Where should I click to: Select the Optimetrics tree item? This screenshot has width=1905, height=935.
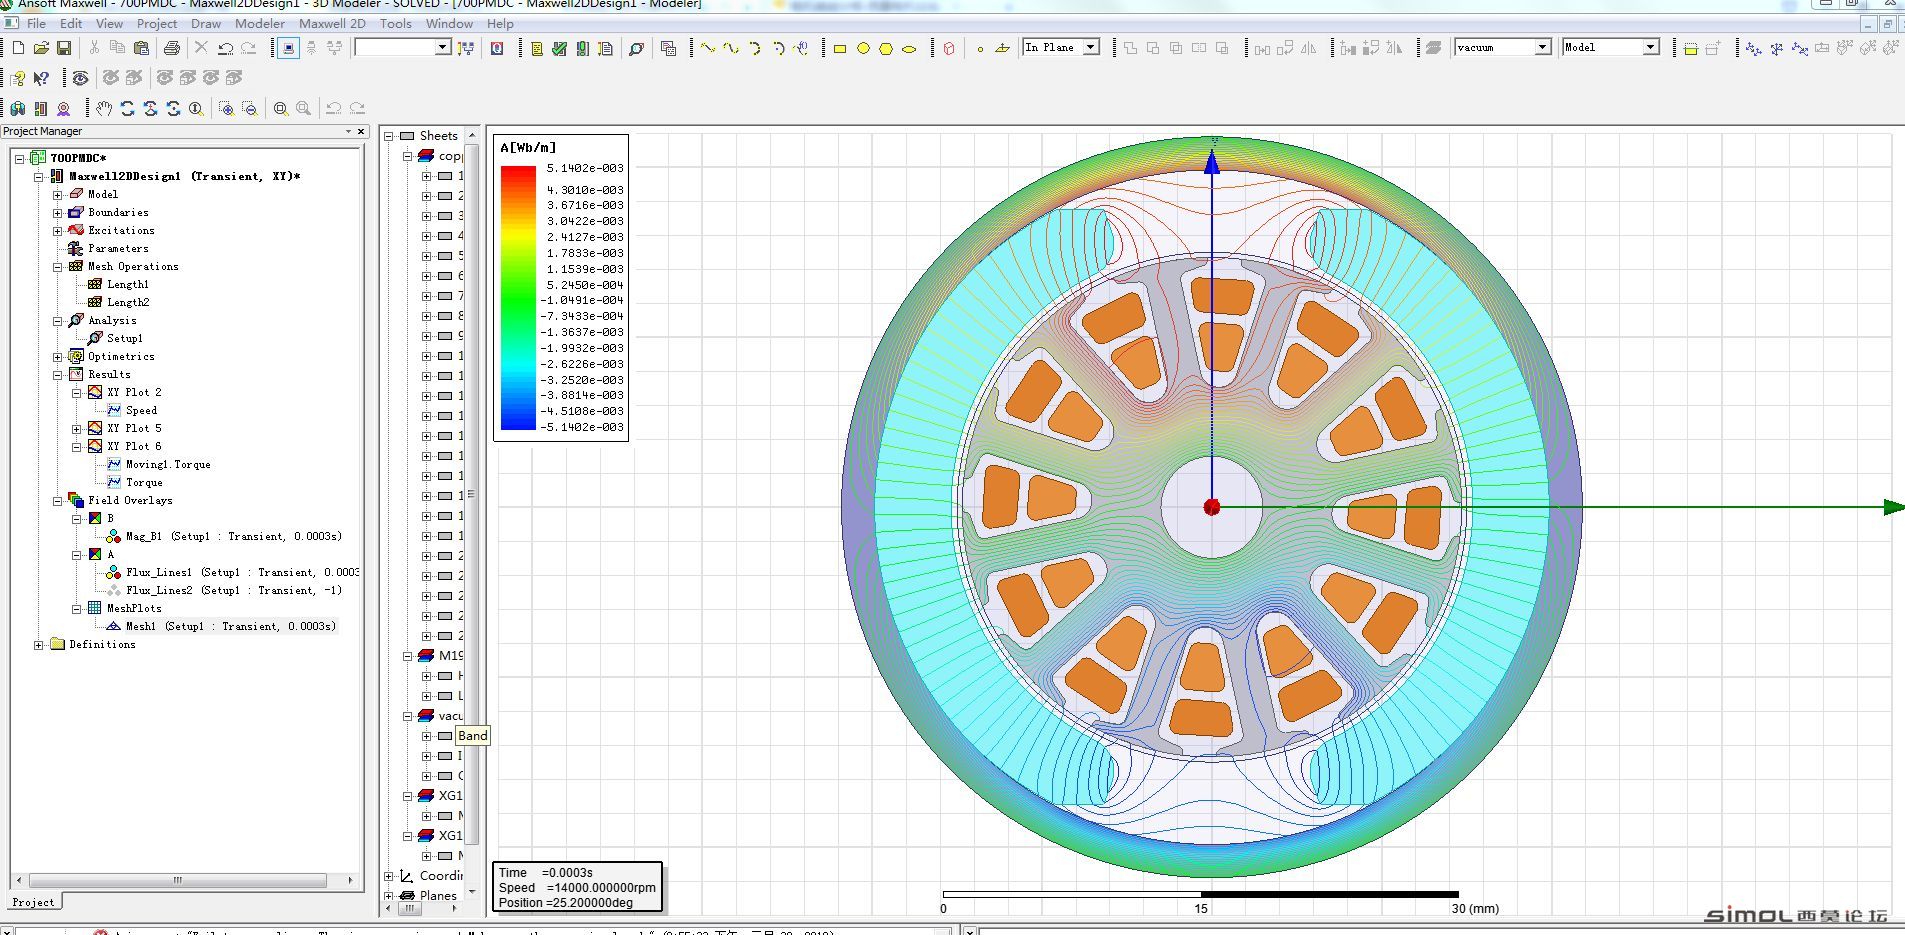pyautogui.click(x=121, y=357)
